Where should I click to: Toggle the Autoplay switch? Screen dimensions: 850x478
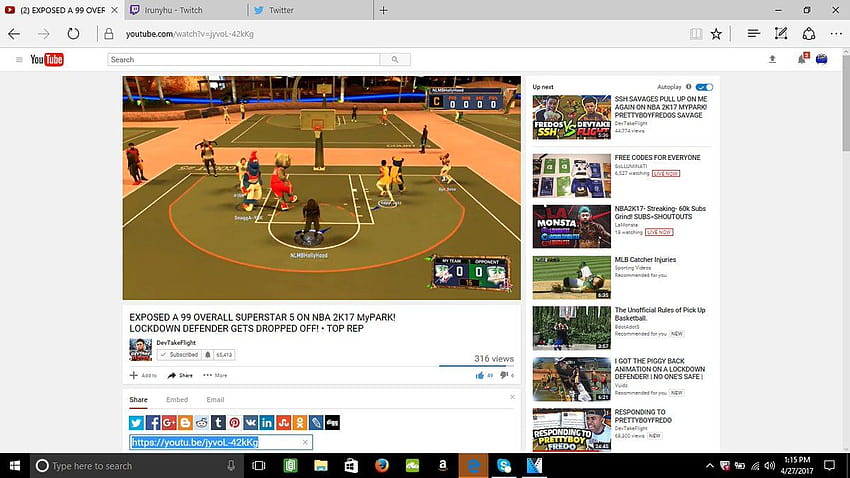[705, 87]
